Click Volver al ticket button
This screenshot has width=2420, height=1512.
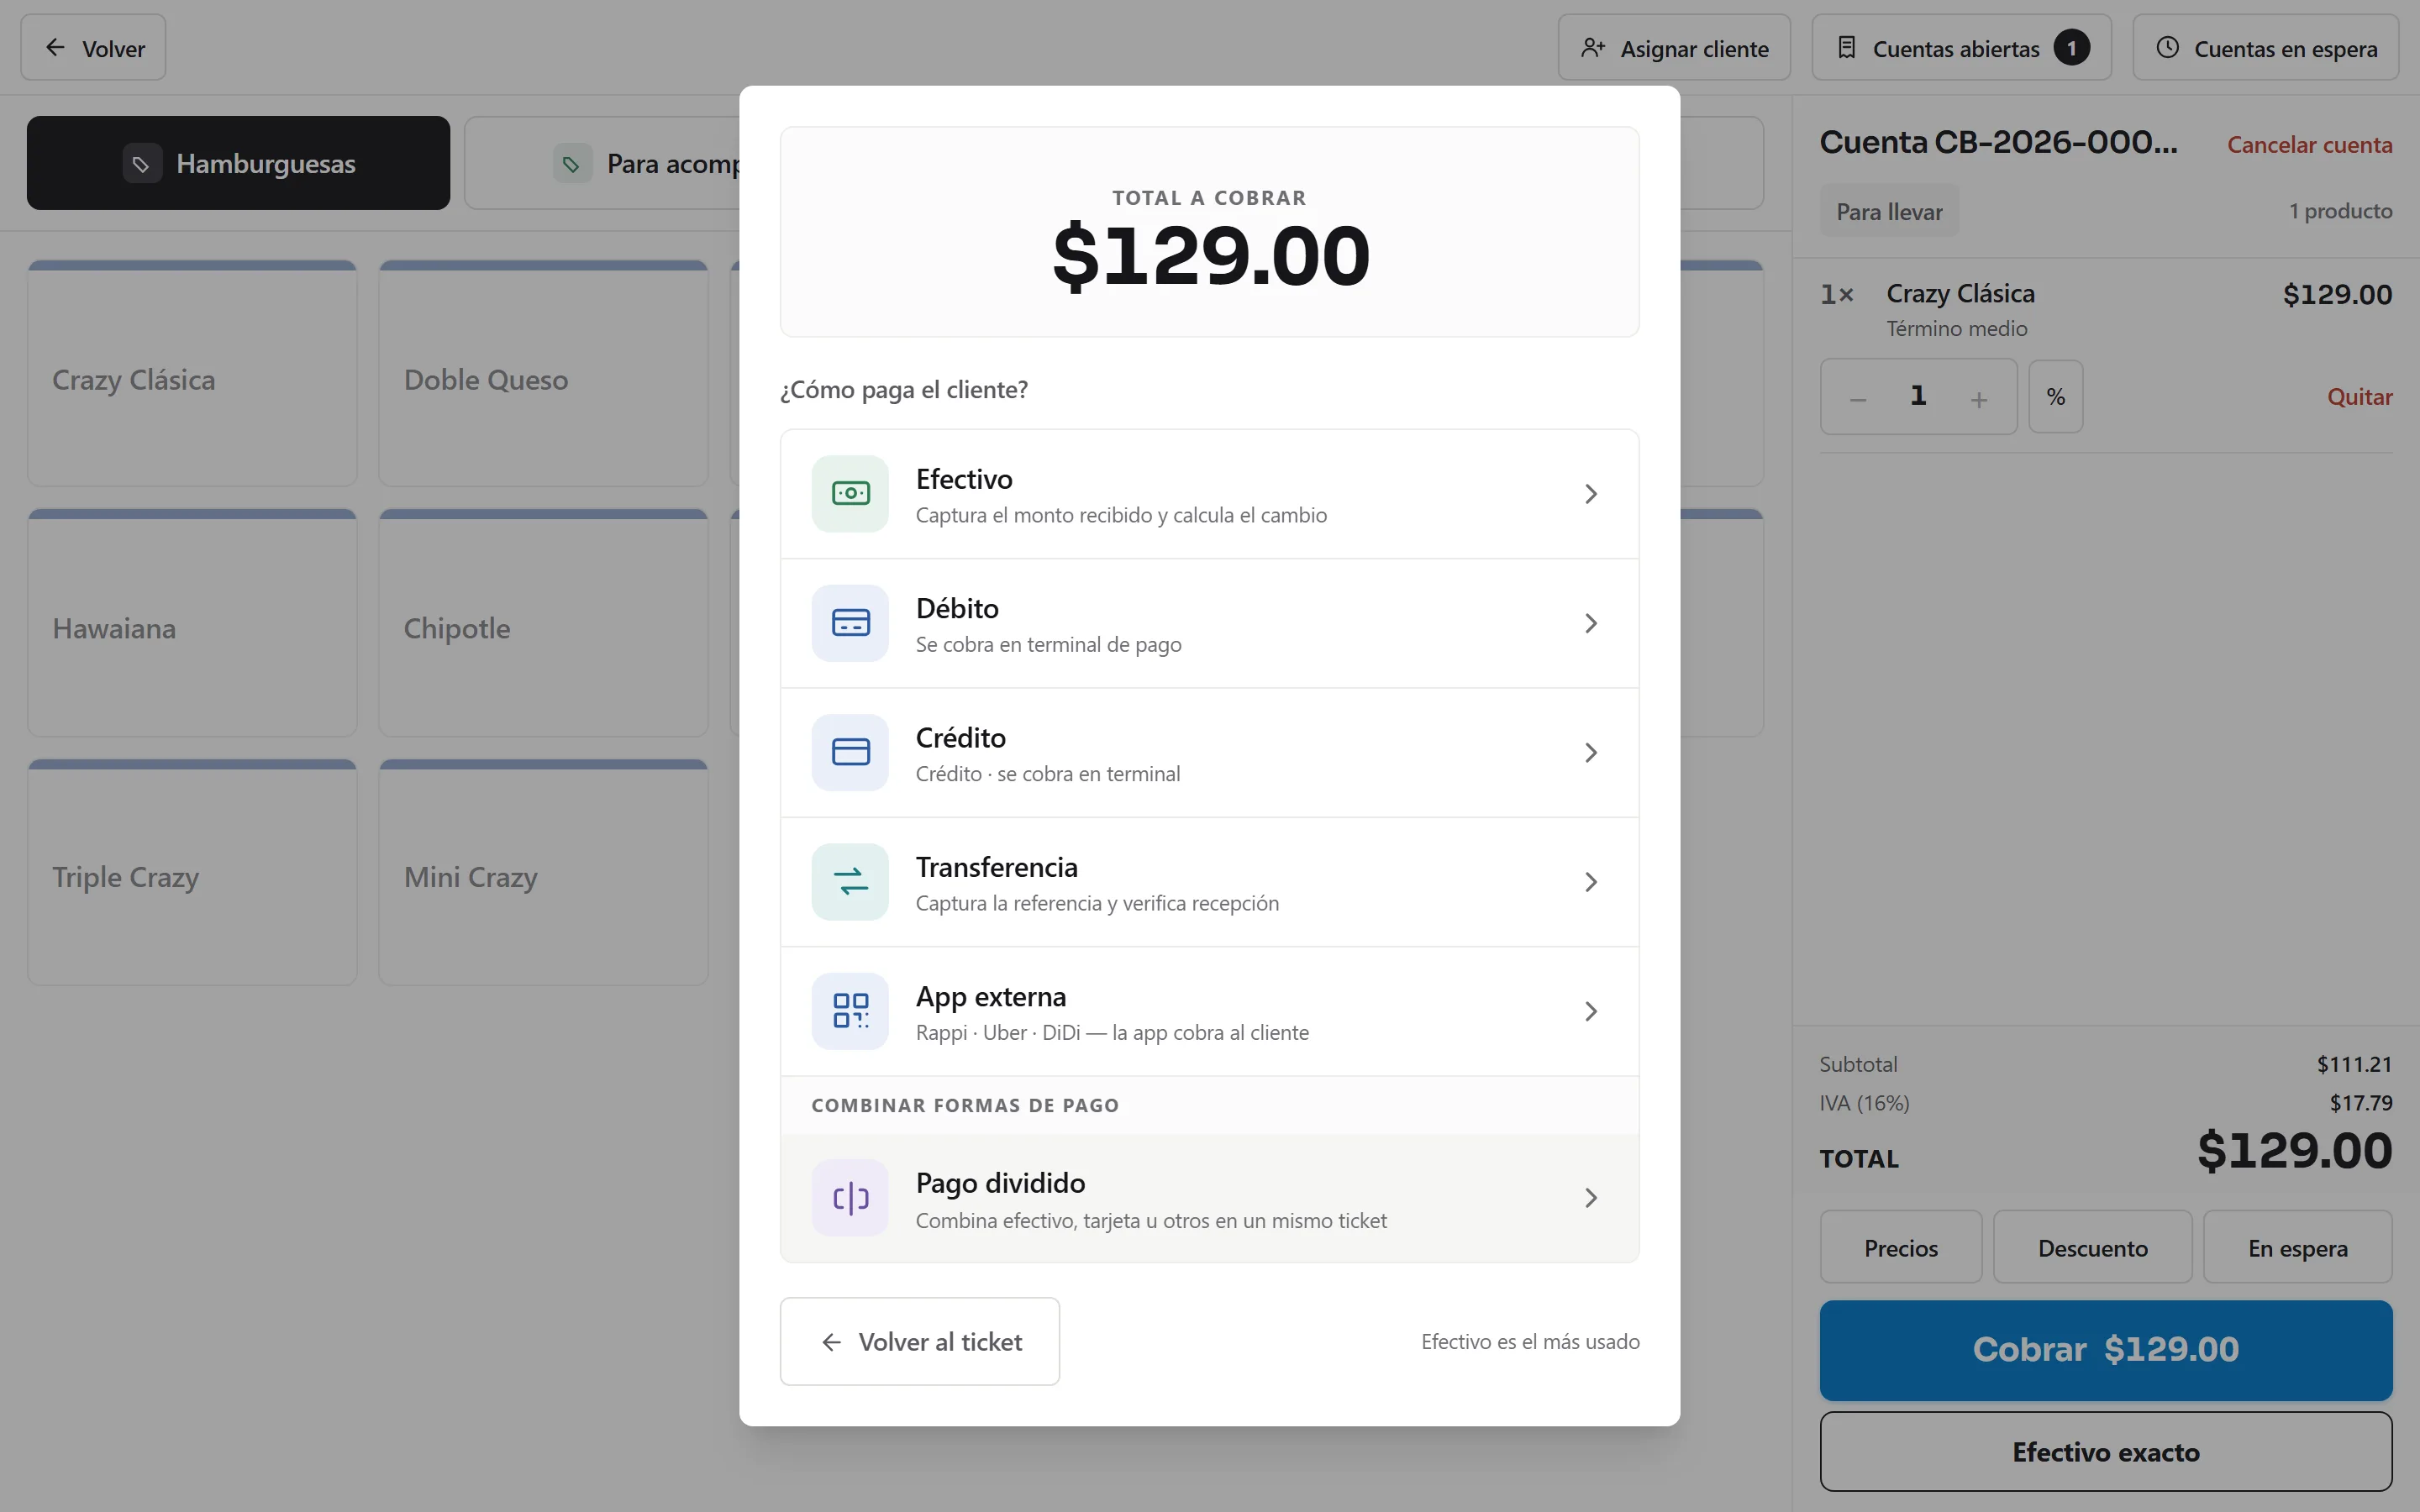(919, 1341)
